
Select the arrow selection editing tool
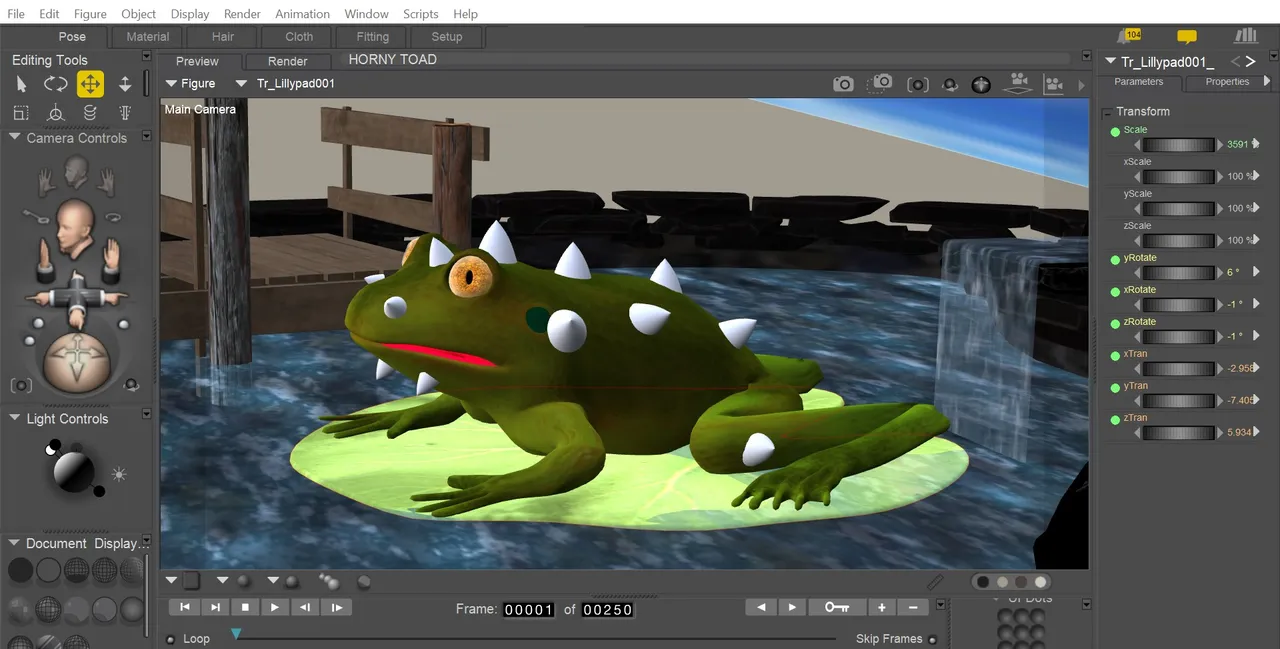(x=23, y=84)
